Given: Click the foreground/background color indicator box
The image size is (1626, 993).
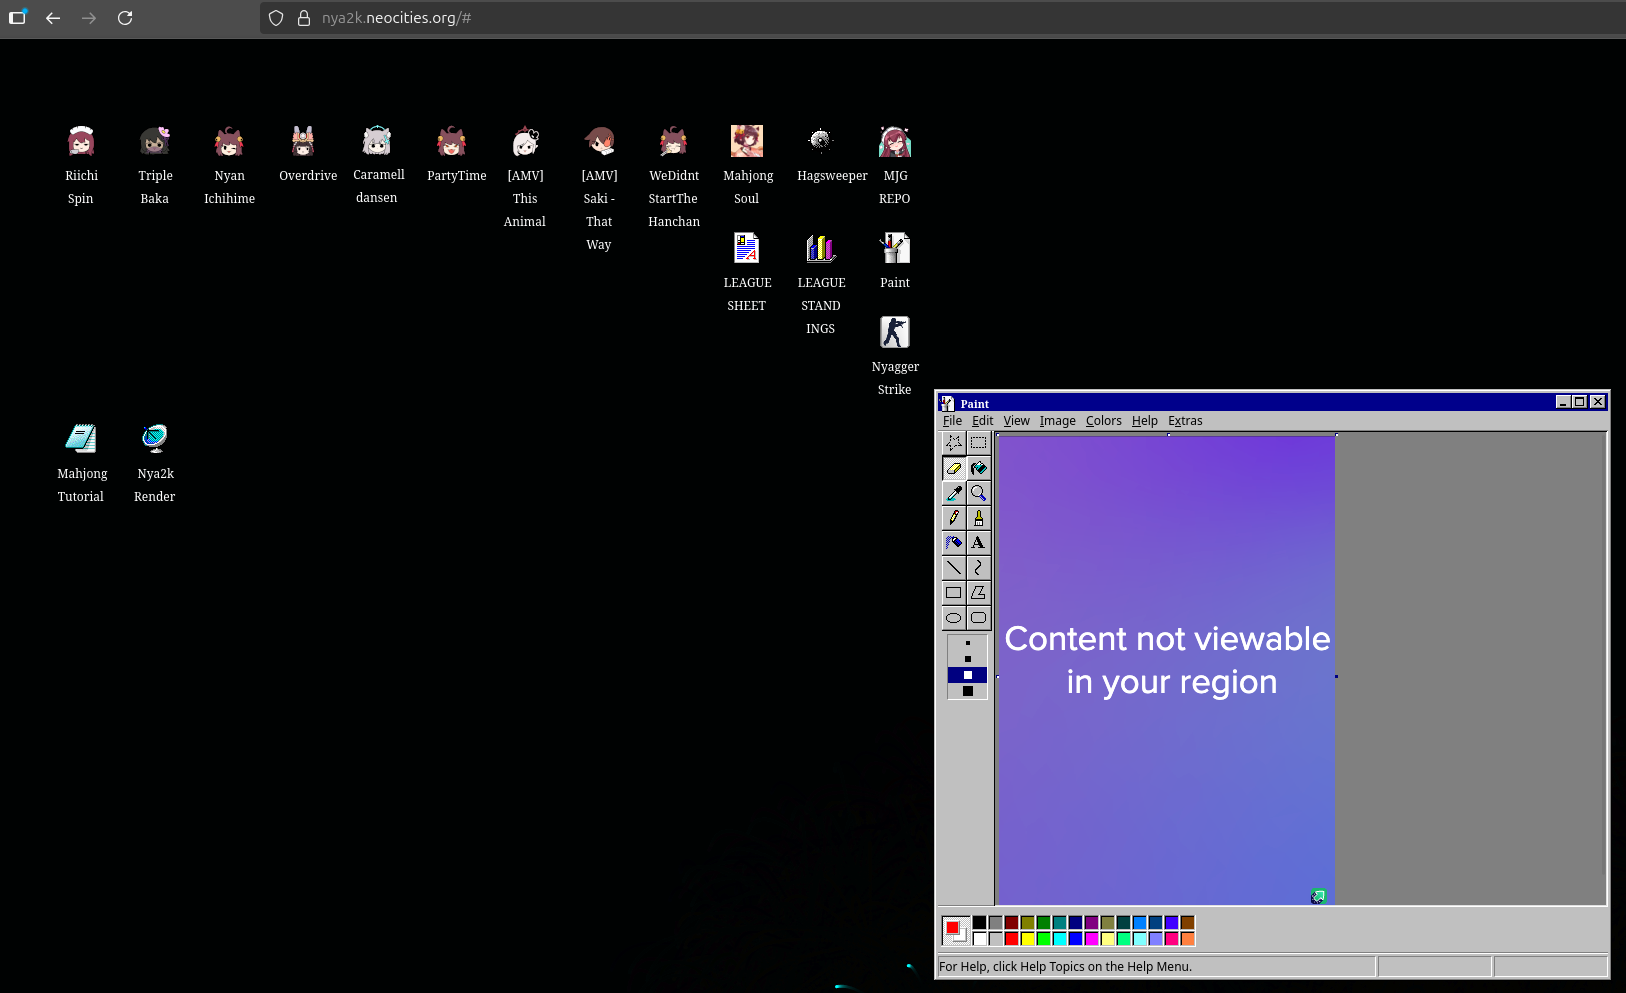Looking at the screenshot, I should pos(955,931).
